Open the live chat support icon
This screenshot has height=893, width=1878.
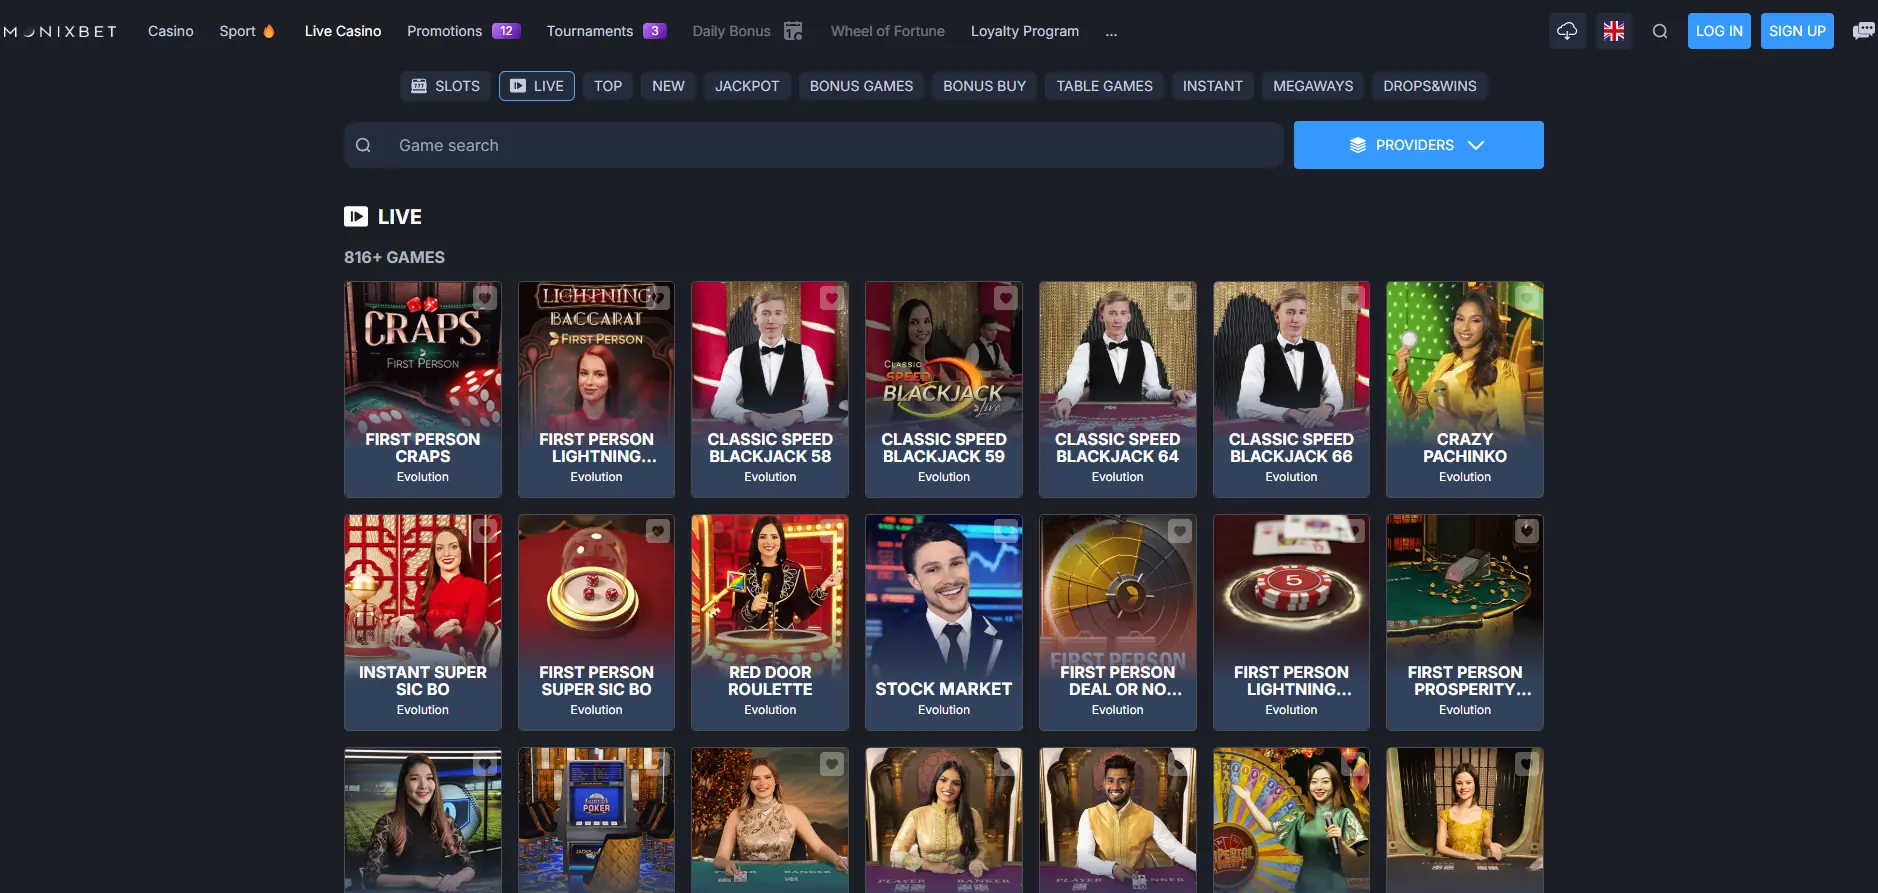click(1863, 31)
